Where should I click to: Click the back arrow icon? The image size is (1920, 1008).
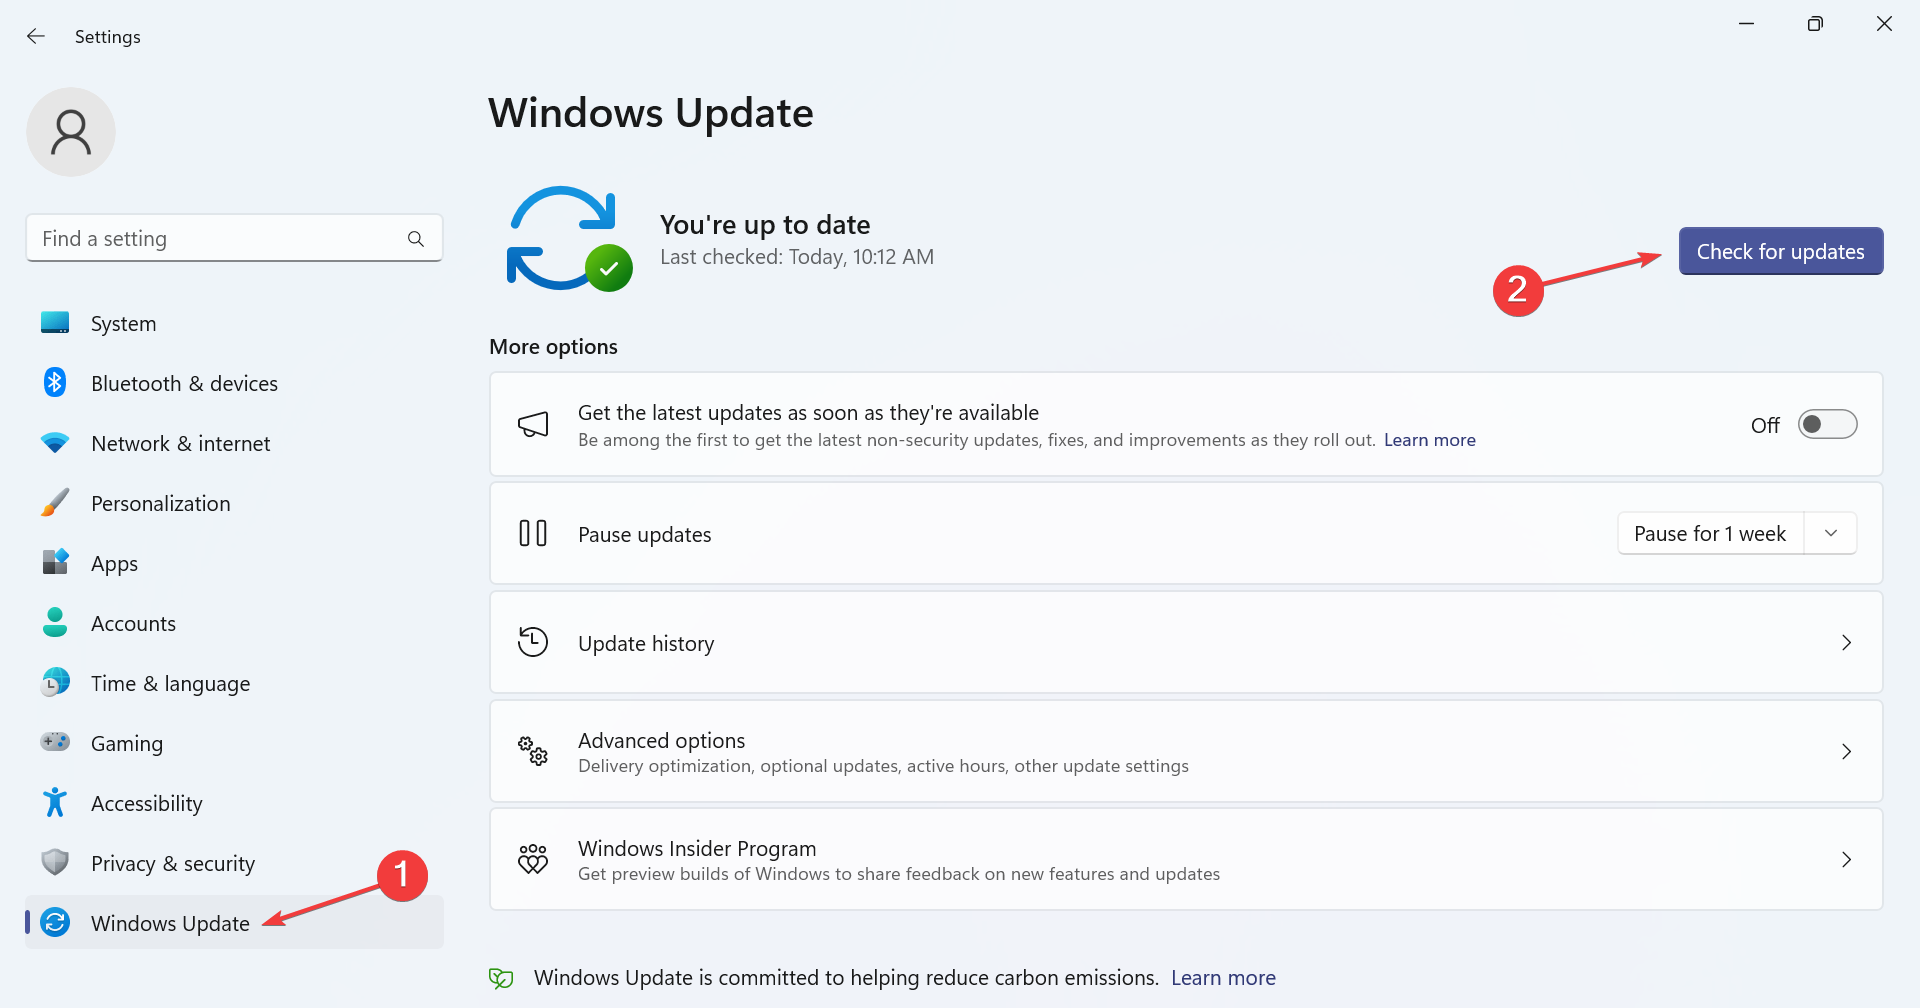tap(36, 36)
